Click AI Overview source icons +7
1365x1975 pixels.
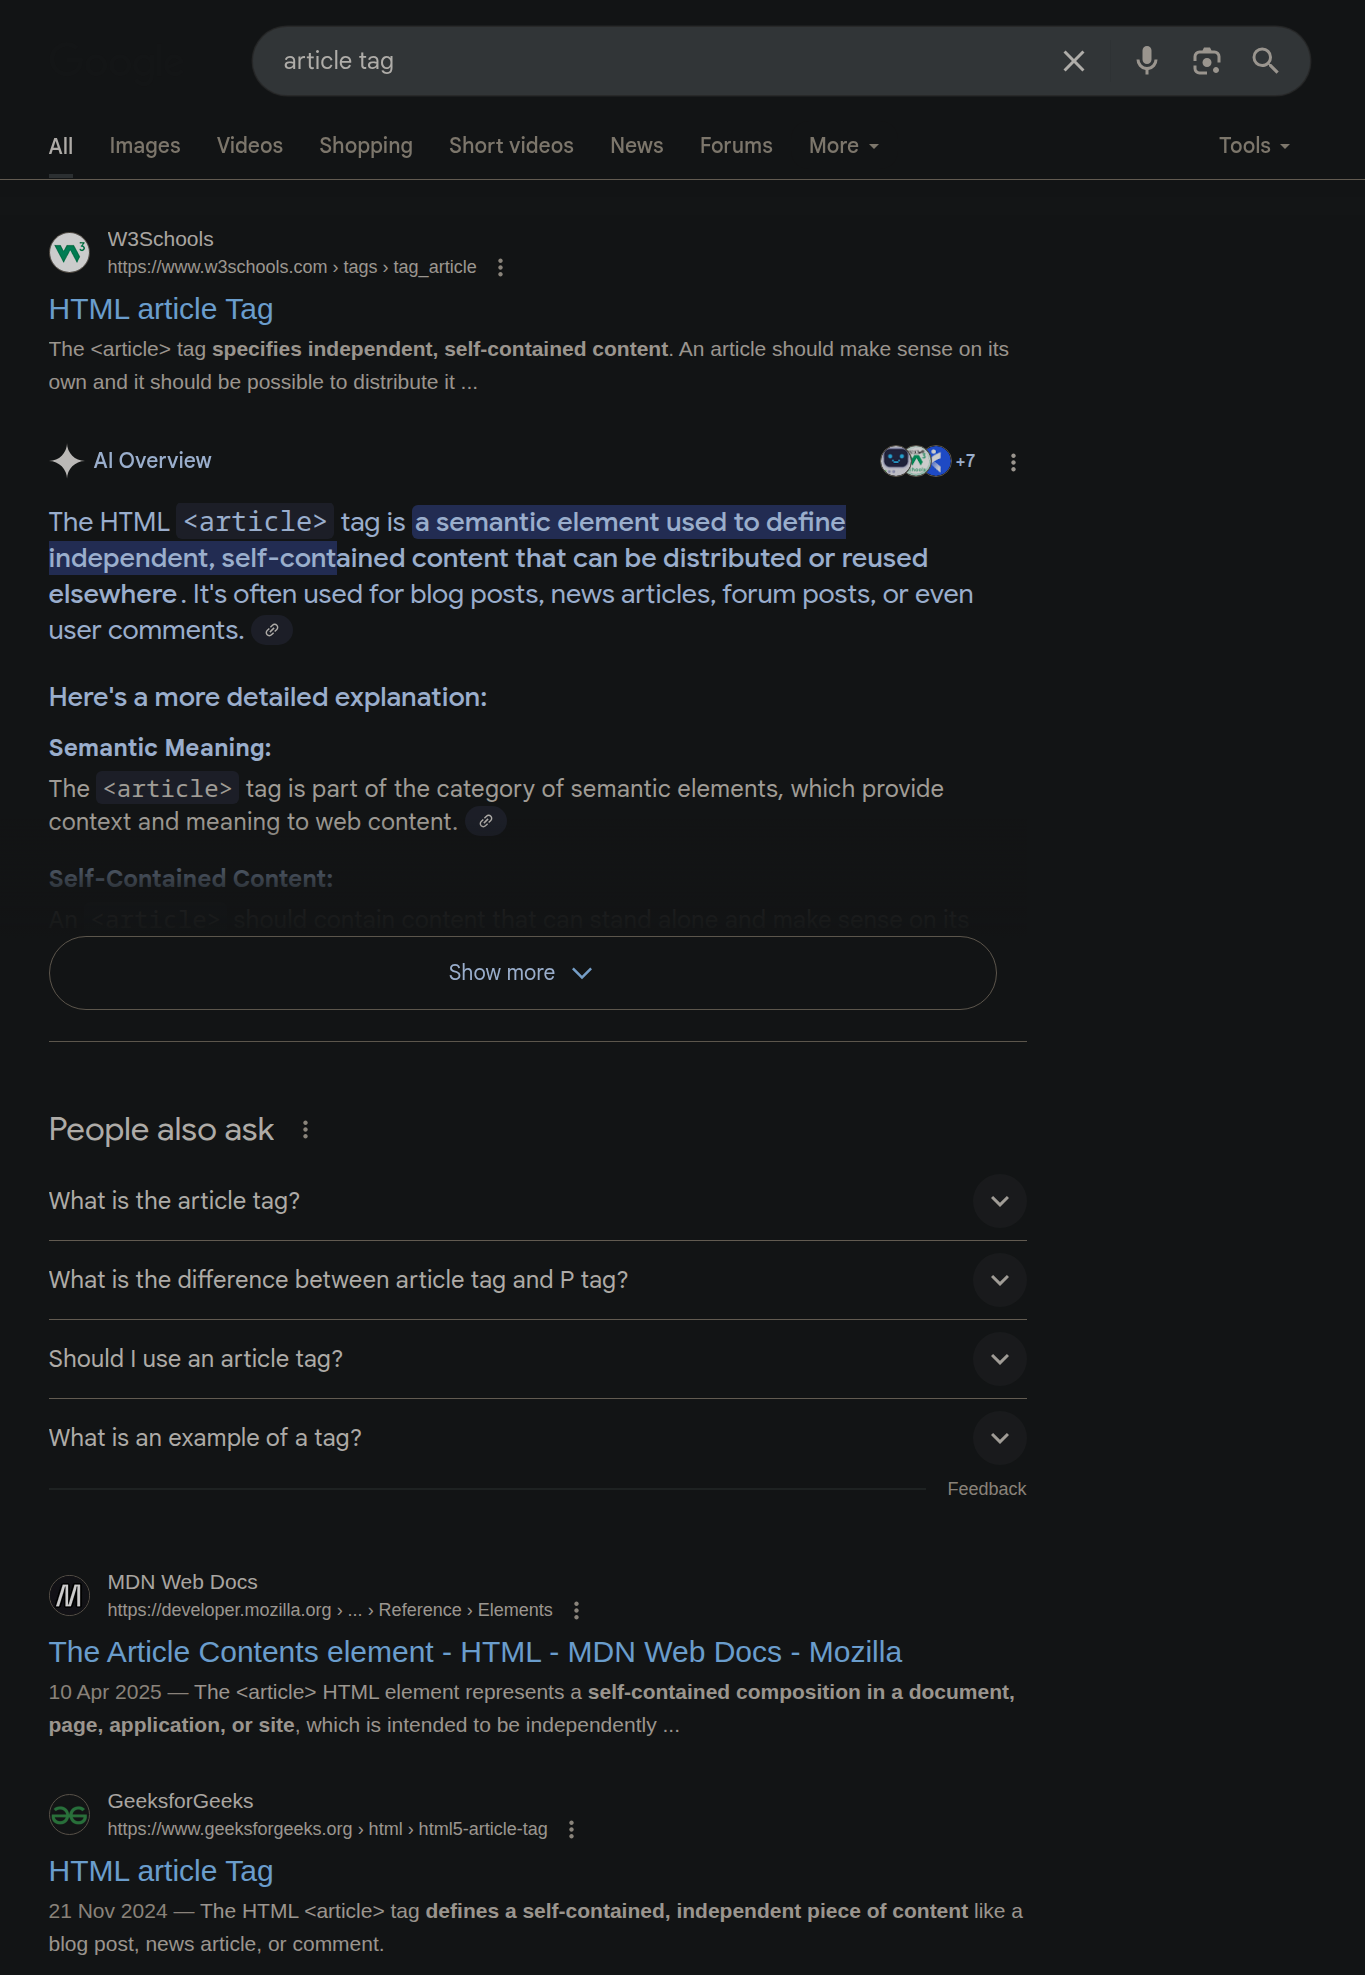[928, 461]
